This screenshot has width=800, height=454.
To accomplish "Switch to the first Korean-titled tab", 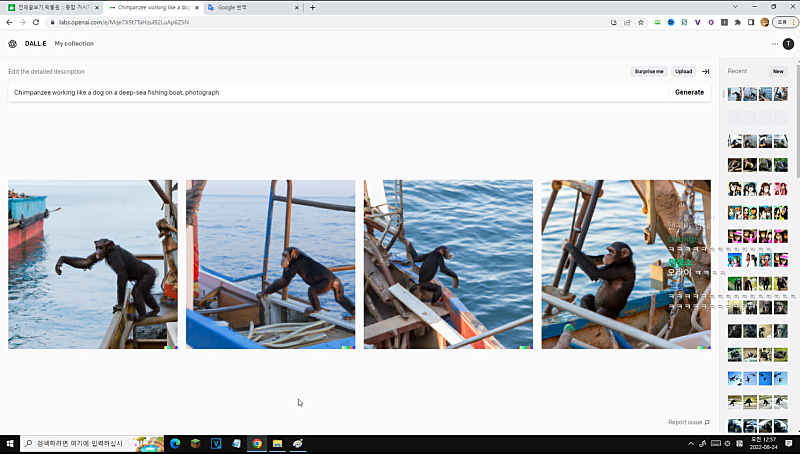I will coord(53,8).
